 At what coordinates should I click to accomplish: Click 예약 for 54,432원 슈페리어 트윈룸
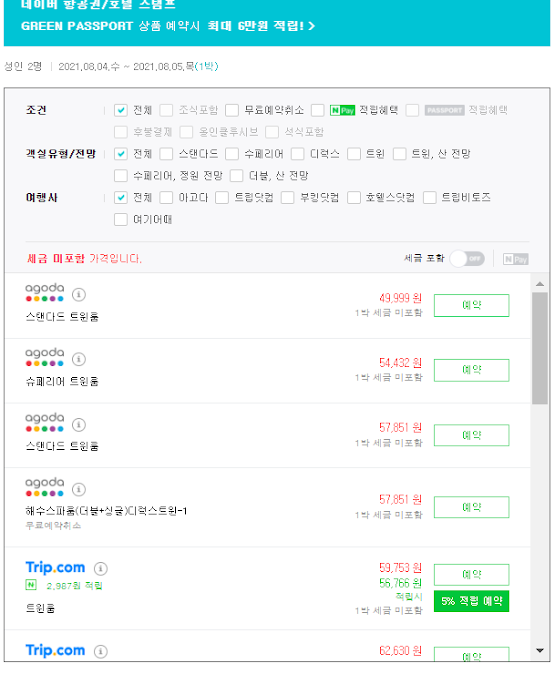pos(472,370)
